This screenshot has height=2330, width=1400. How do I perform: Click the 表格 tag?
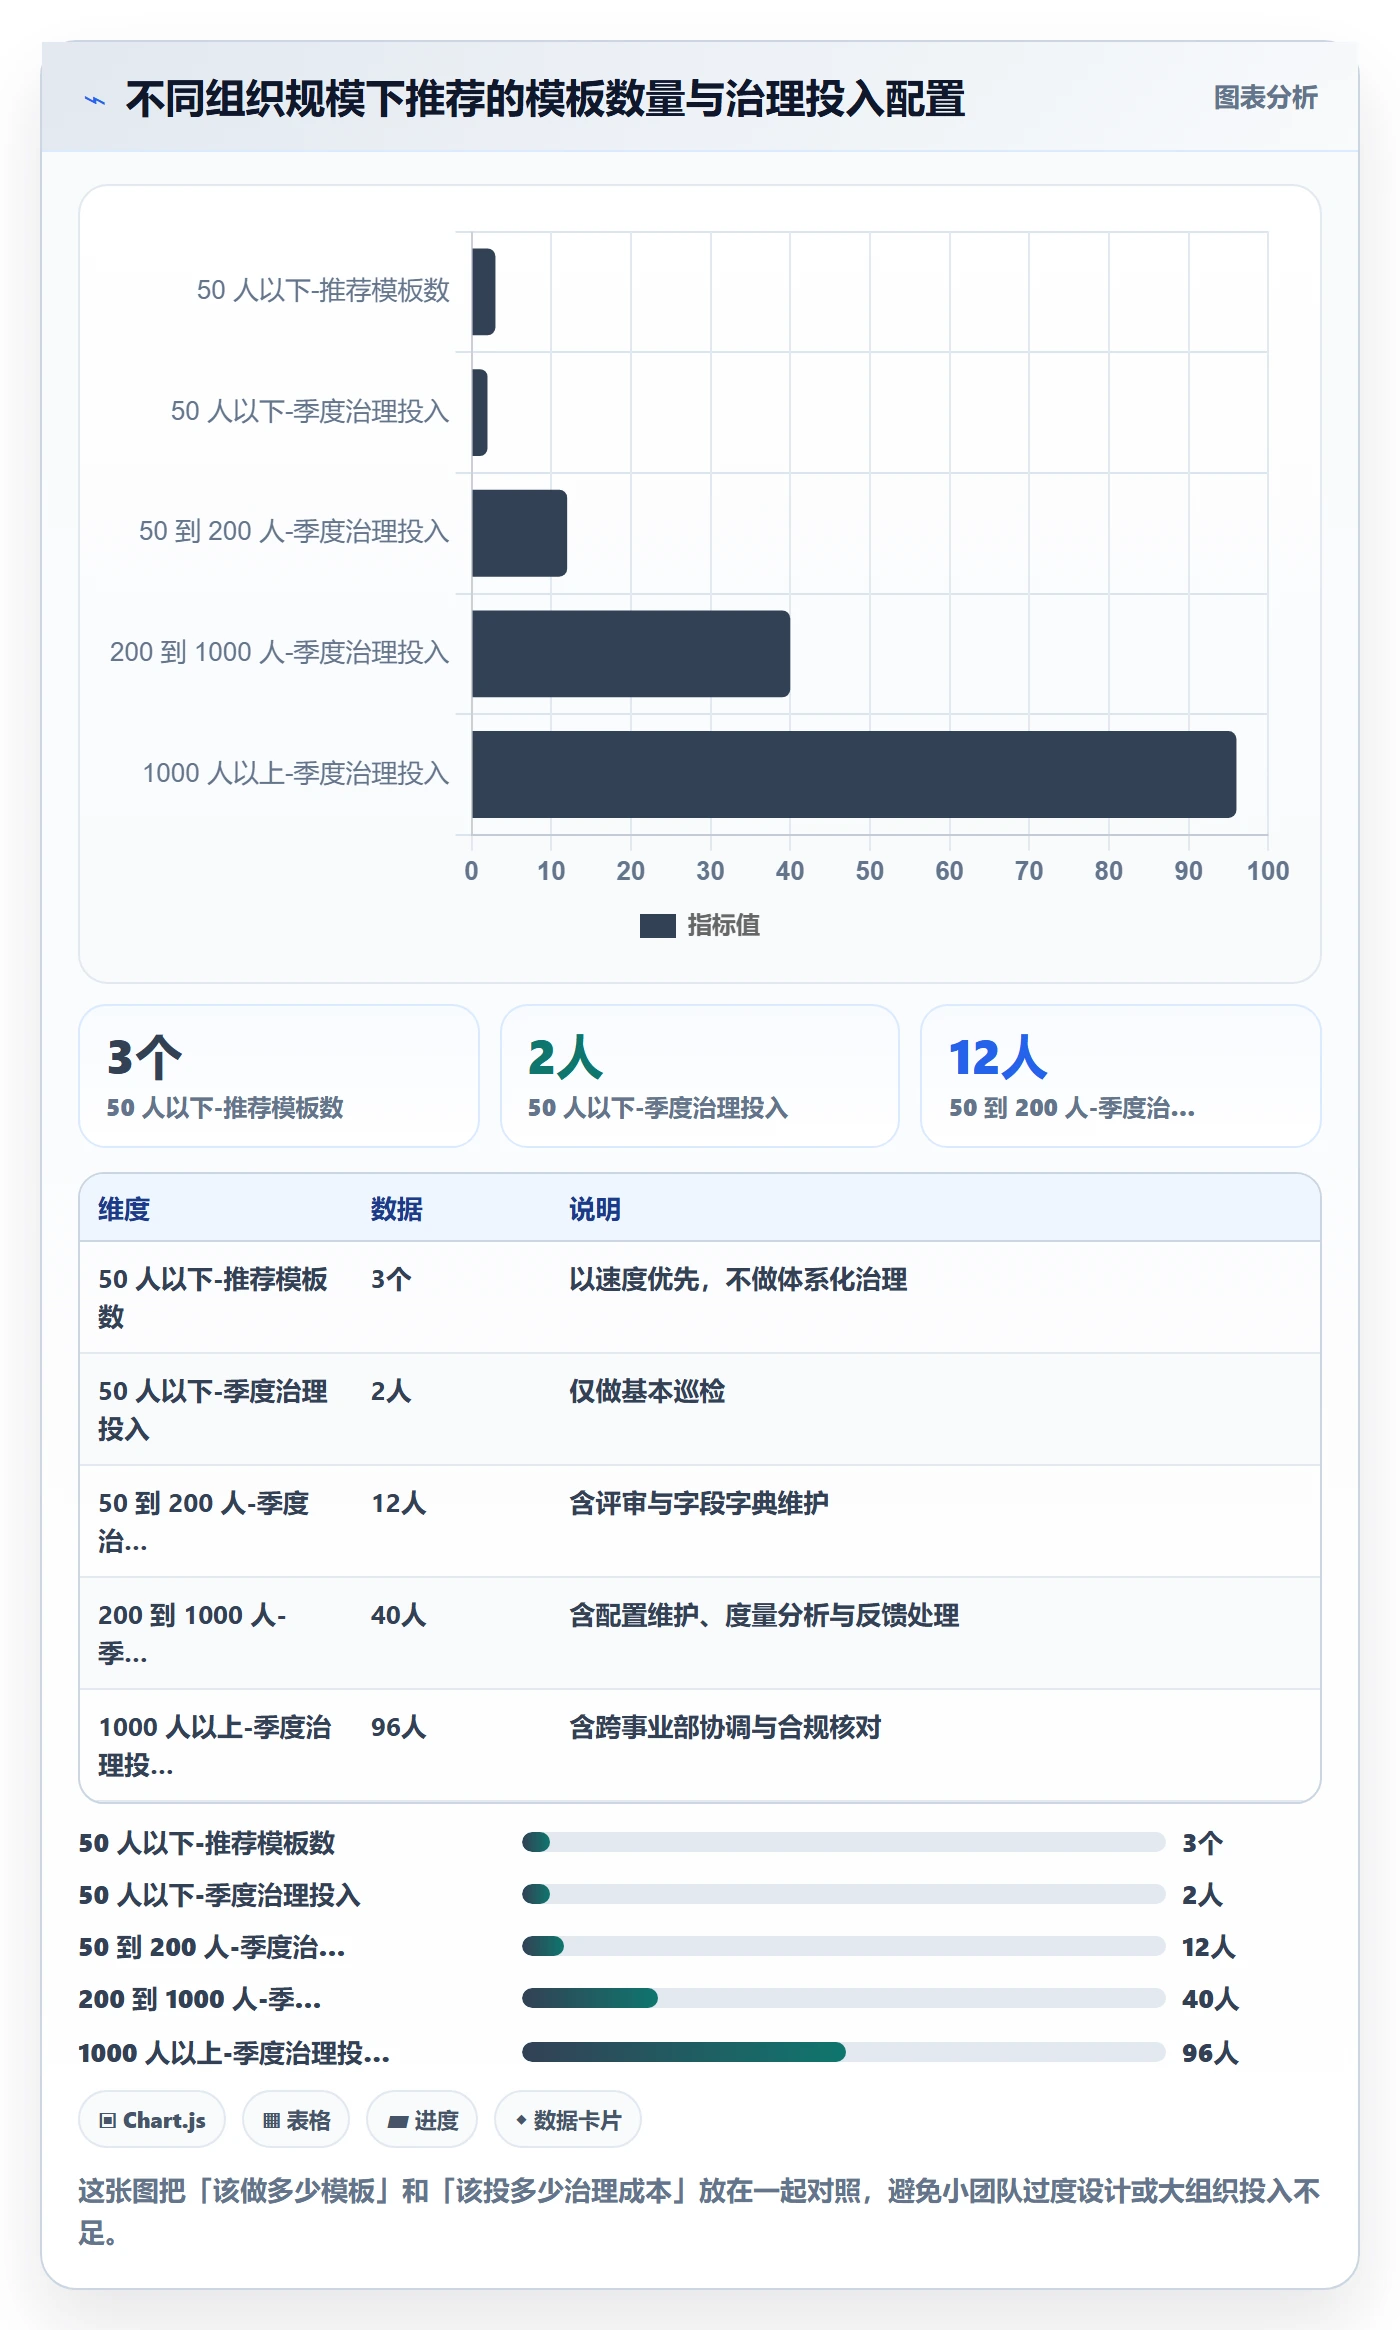pyautogui.click(x=296, y=2120)
